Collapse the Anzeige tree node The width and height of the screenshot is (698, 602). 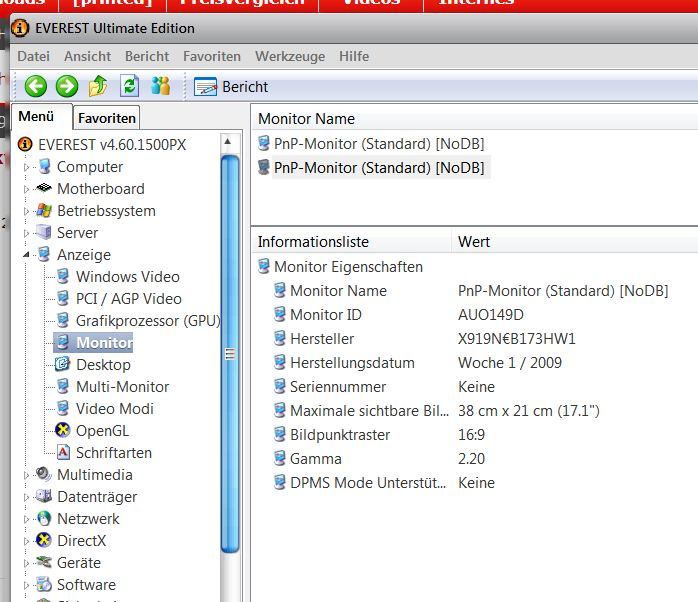click(x=26, y=255)
